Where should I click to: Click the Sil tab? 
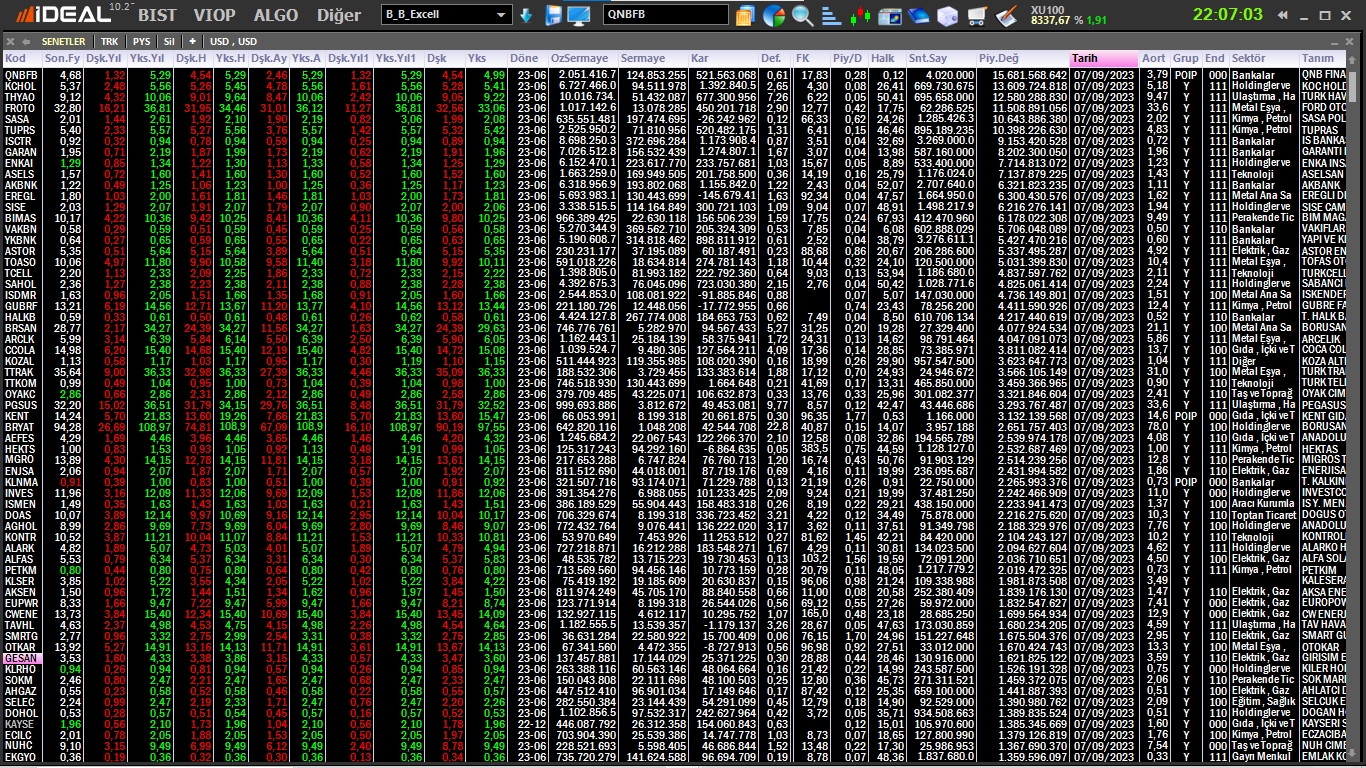click(169, 41)
